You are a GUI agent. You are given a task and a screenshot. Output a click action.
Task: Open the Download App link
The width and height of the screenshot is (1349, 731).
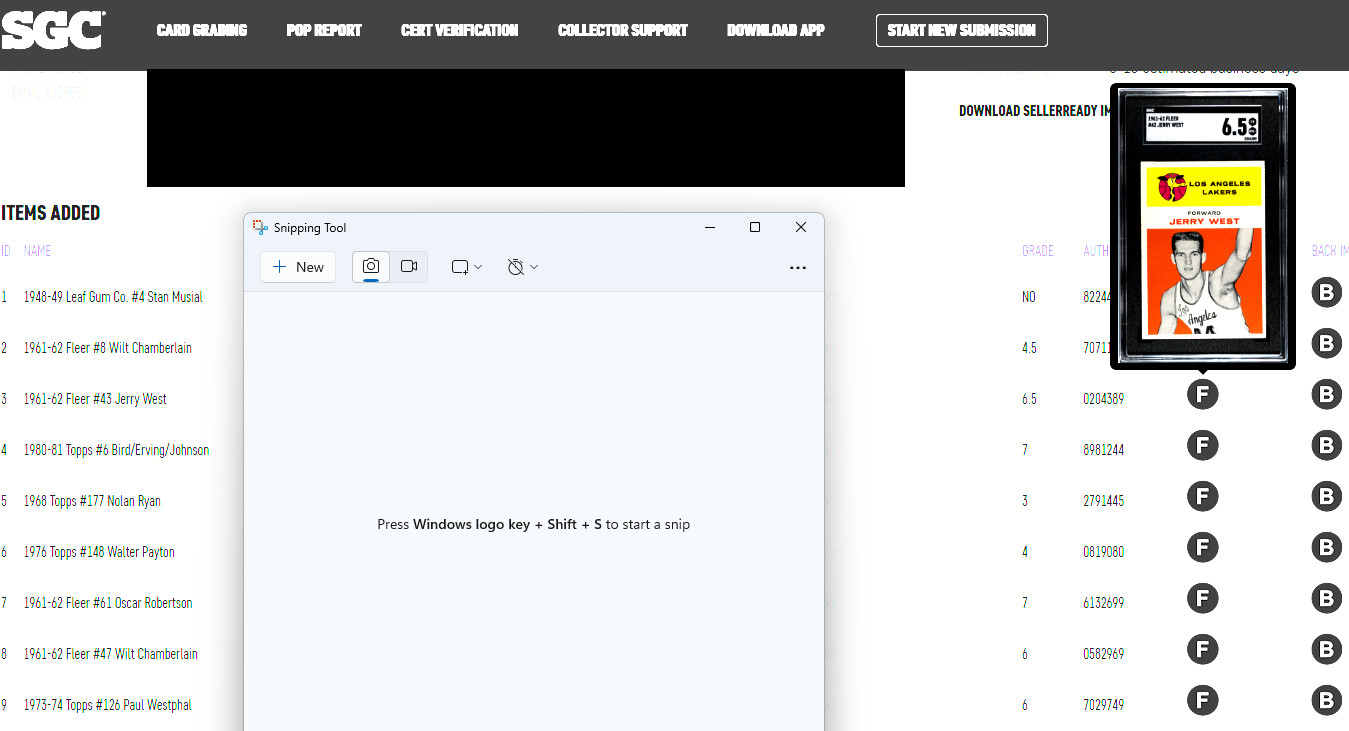point(776,30)
